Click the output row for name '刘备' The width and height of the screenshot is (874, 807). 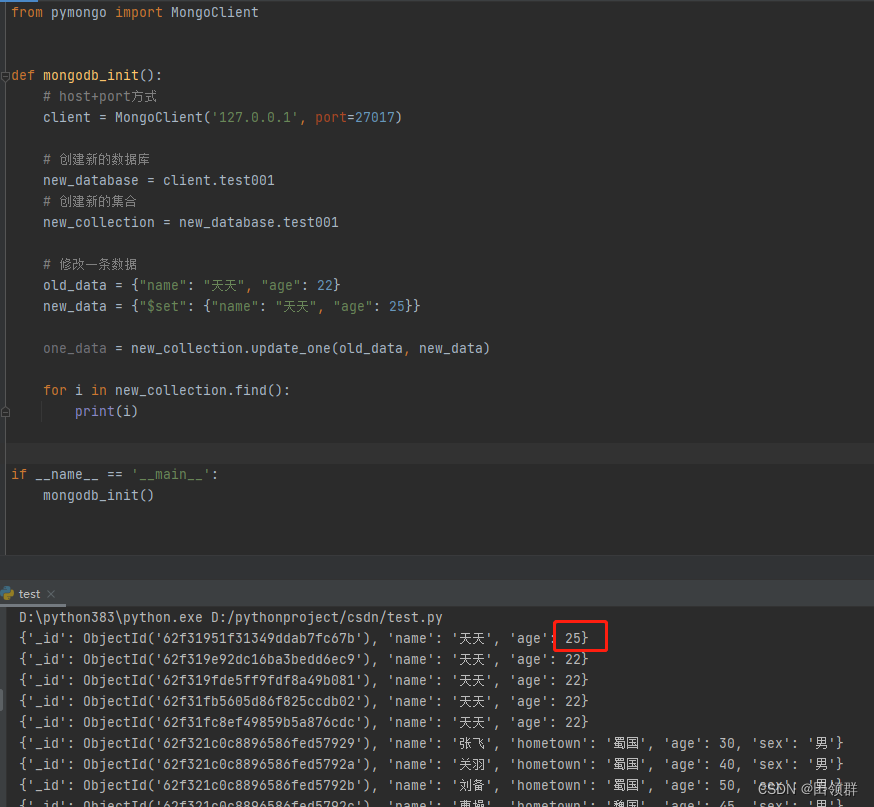tap(431, 785)
